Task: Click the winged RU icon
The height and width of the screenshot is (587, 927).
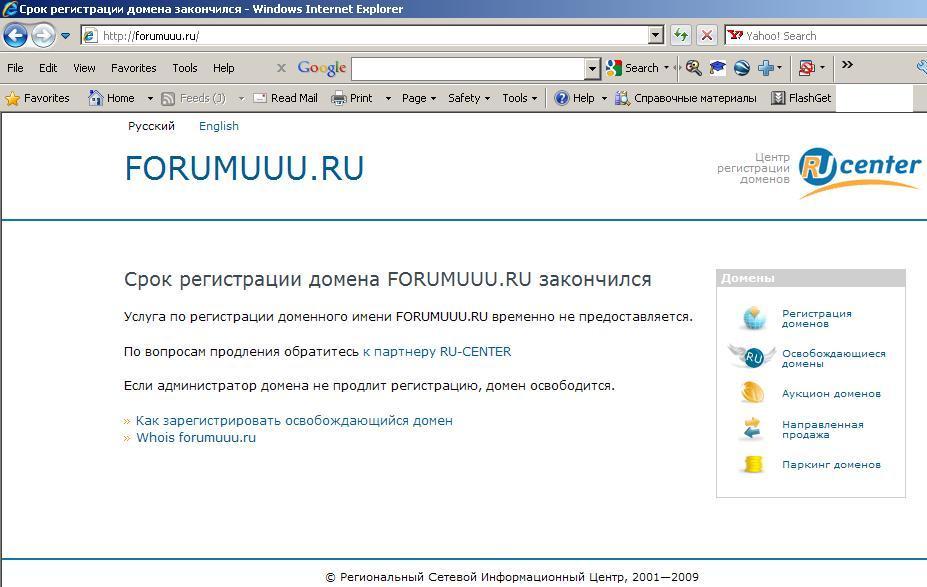Action: tap(753, 356)
